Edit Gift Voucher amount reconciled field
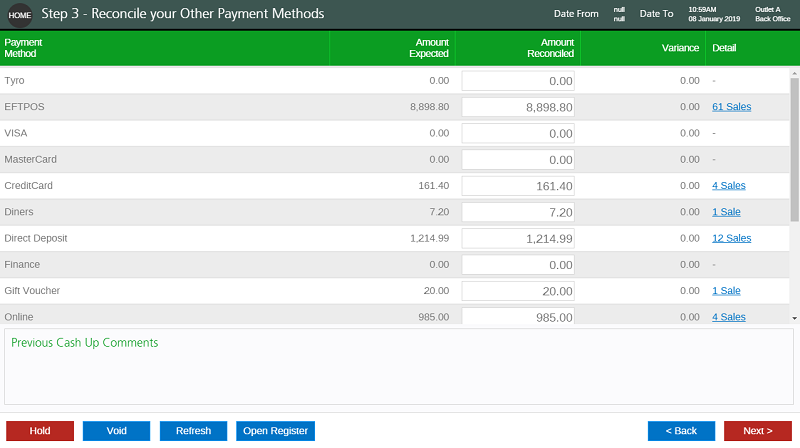The height and width of the screenshot is (448, 800). (518, 291)
